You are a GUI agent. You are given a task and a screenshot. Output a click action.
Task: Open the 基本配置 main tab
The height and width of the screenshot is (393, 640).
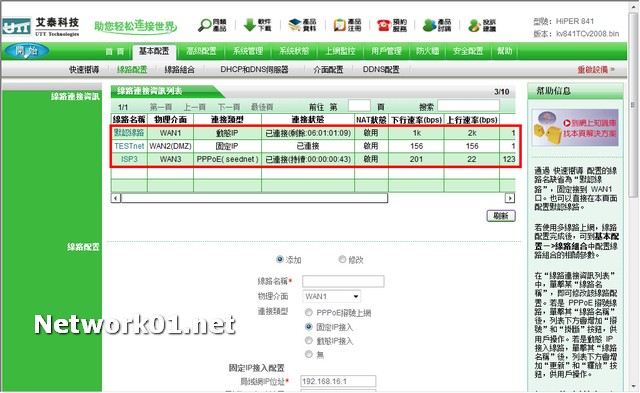(154, 51)
